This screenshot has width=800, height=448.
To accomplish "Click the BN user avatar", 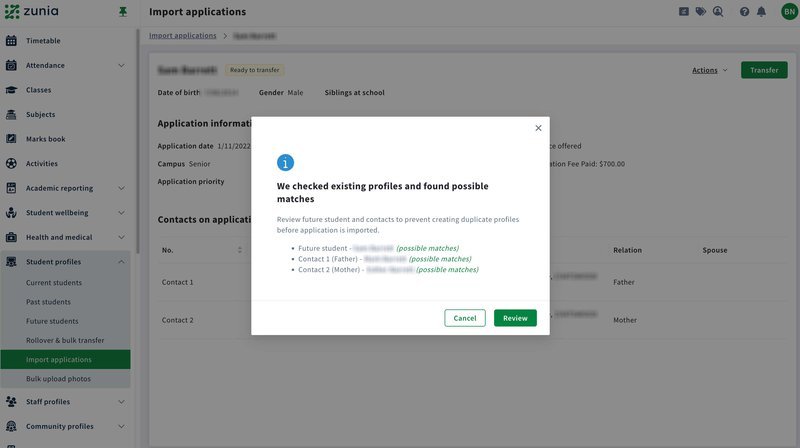I will [789, 12].
